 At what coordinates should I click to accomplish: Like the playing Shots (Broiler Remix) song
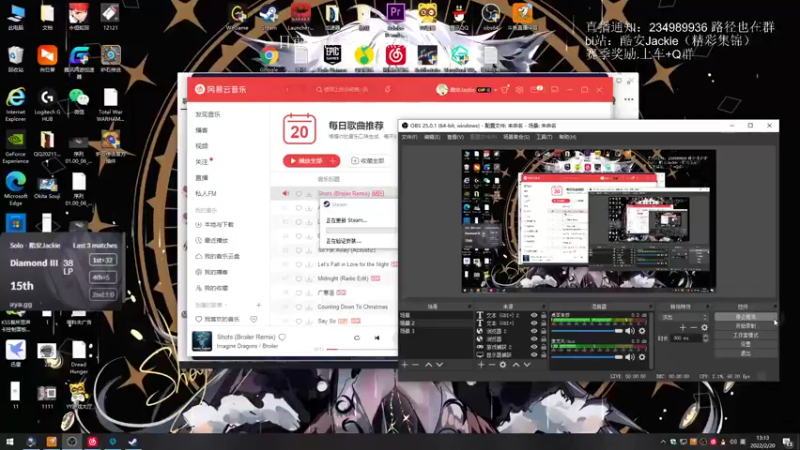(282, 337)
